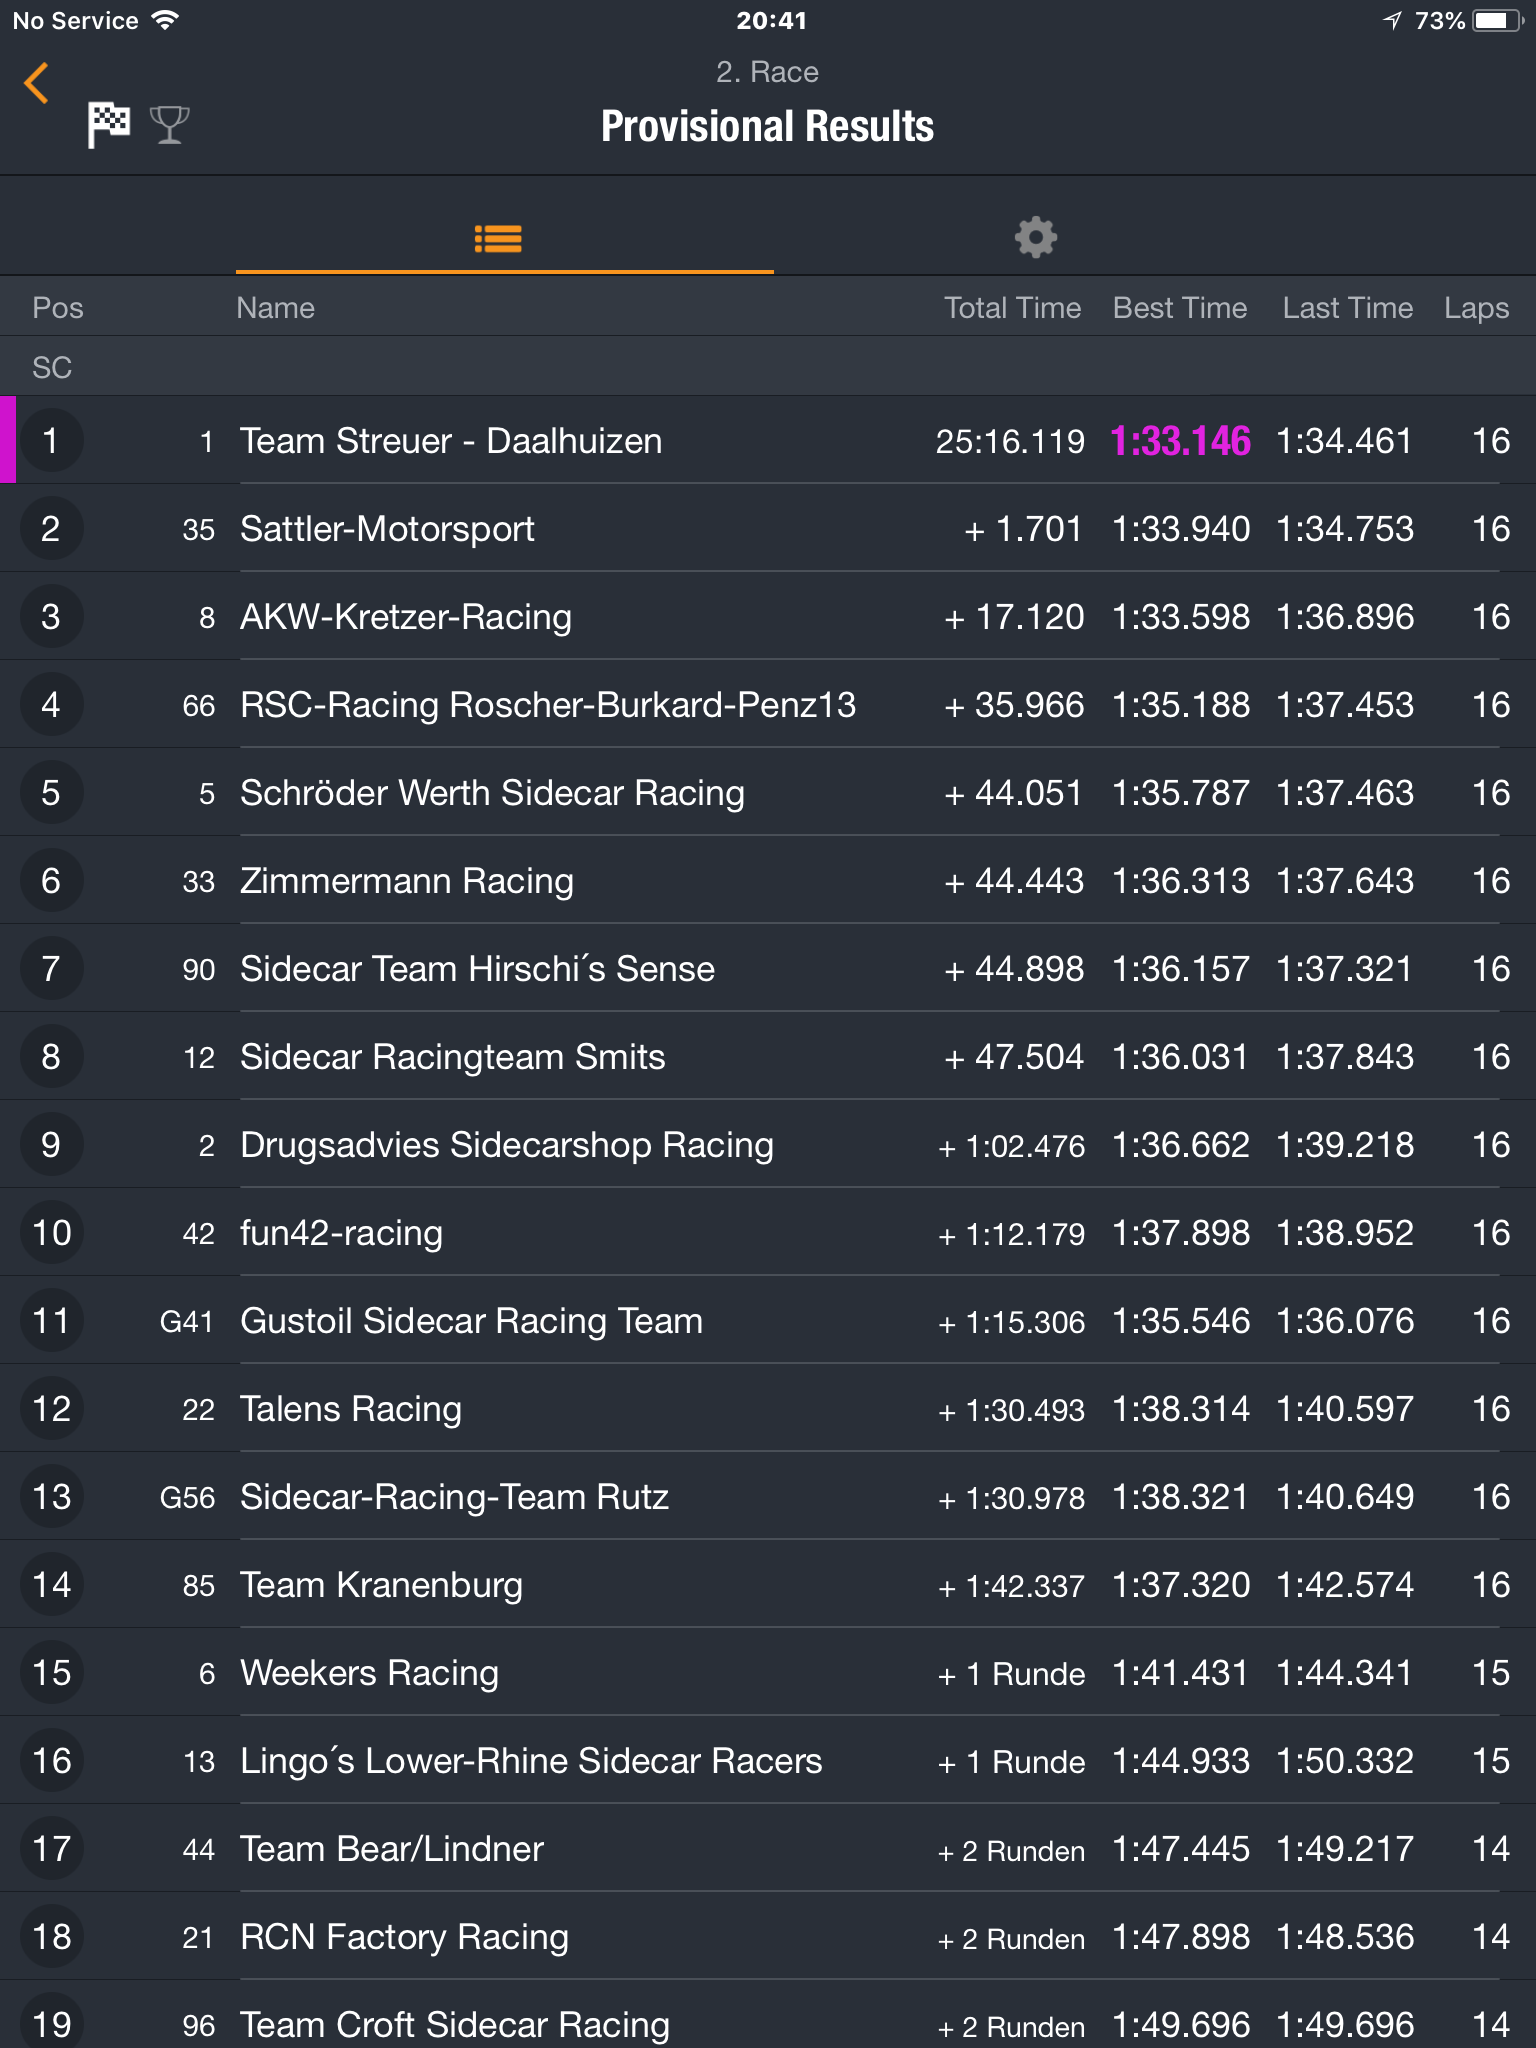This screenshot has width=1536, height=2048.
Task: Open the trophy standings icon
Action: coord(169,125)
